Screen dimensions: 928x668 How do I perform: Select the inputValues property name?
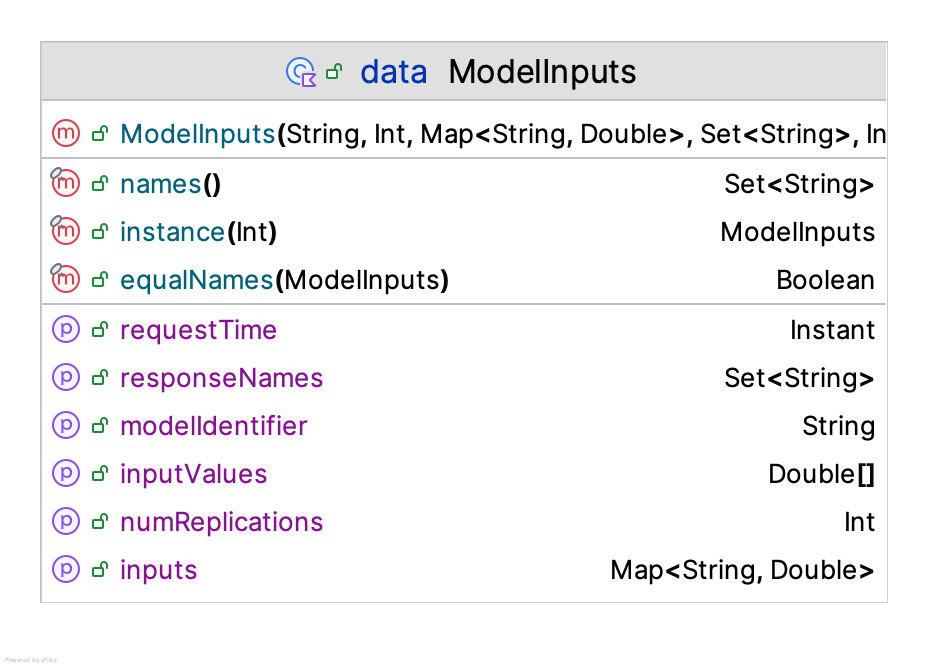click(x=194, y=474)
